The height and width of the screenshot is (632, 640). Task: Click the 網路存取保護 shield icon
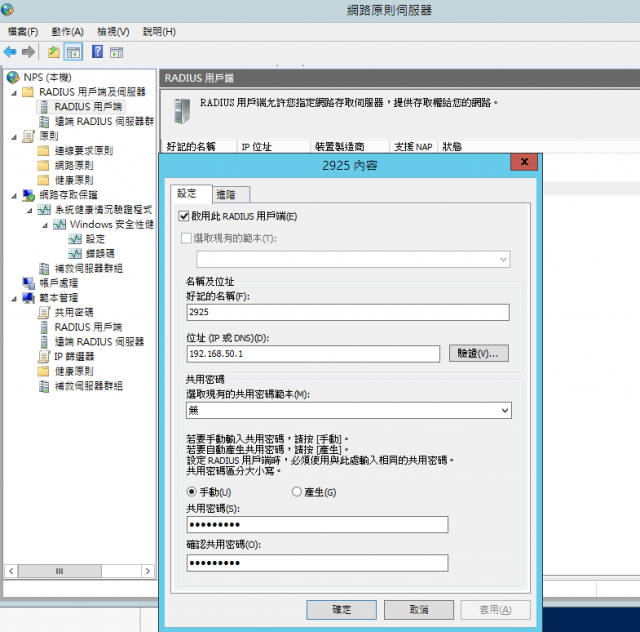pos(29,195)
